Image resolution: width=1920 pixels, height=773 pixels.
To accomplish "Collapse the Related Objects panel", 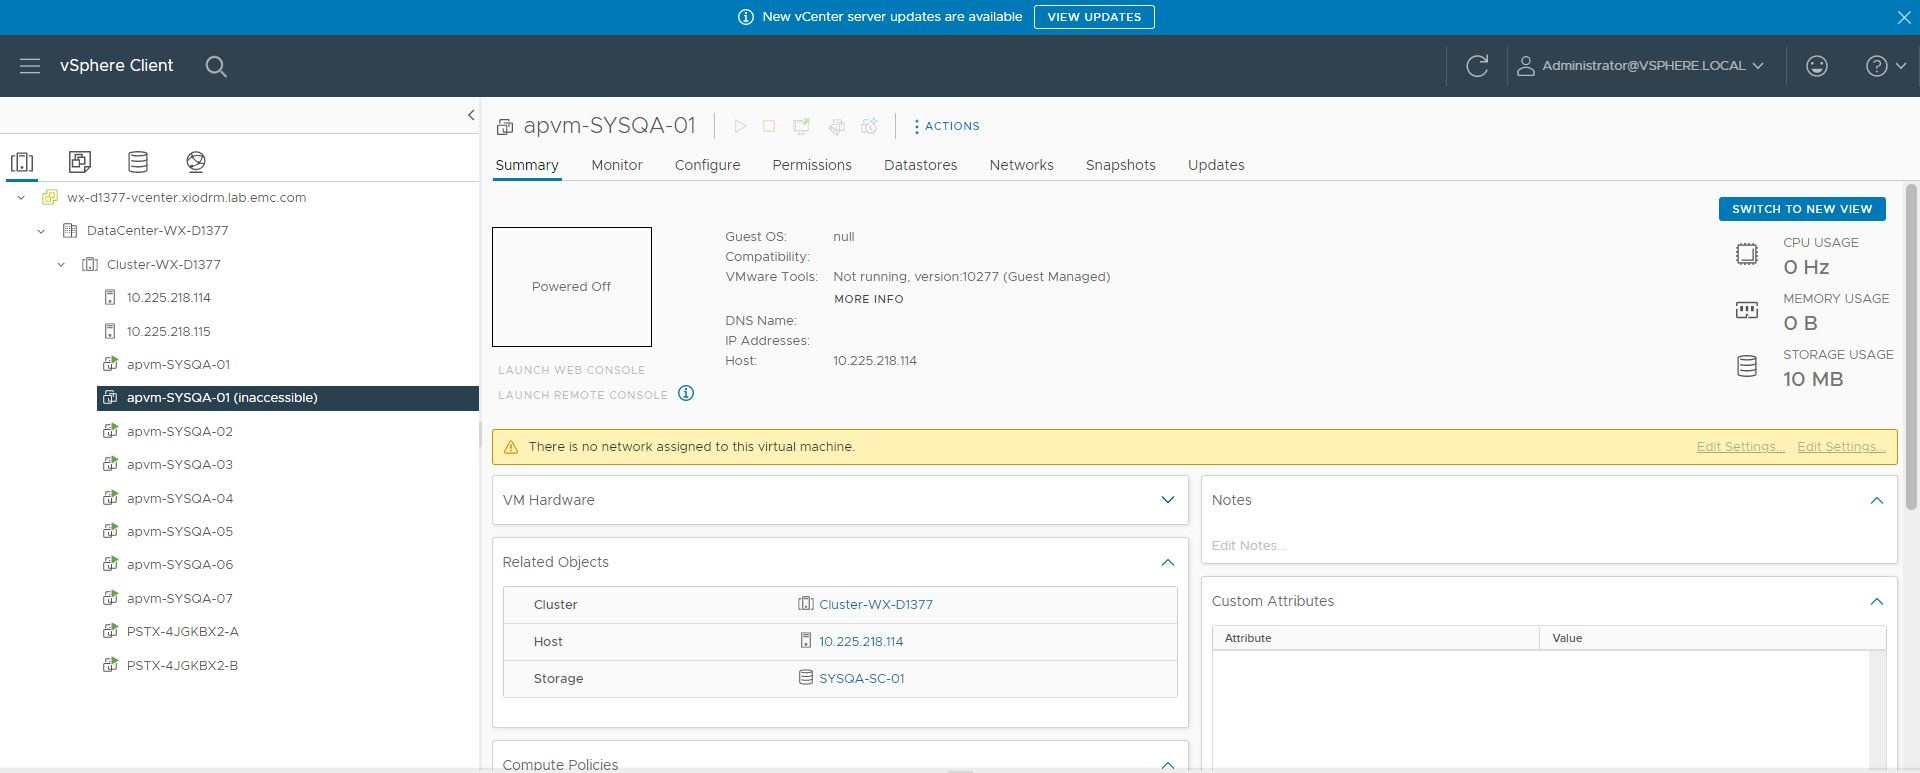I will point(1167,562).
